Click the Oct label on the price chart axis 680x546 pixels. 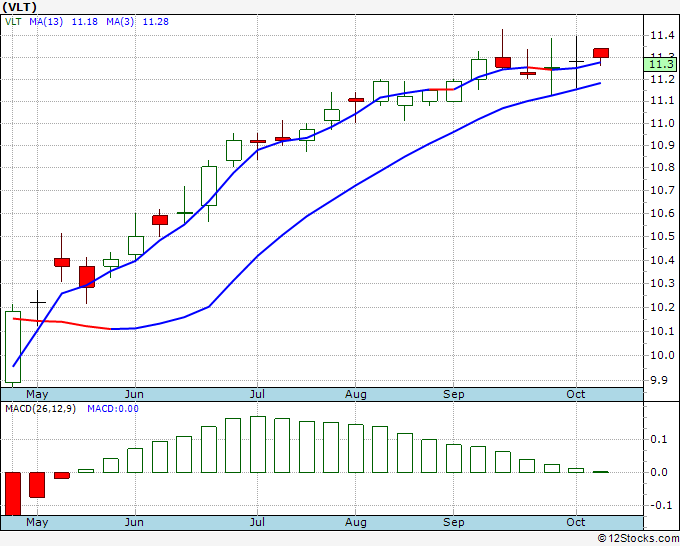(576, 394)
